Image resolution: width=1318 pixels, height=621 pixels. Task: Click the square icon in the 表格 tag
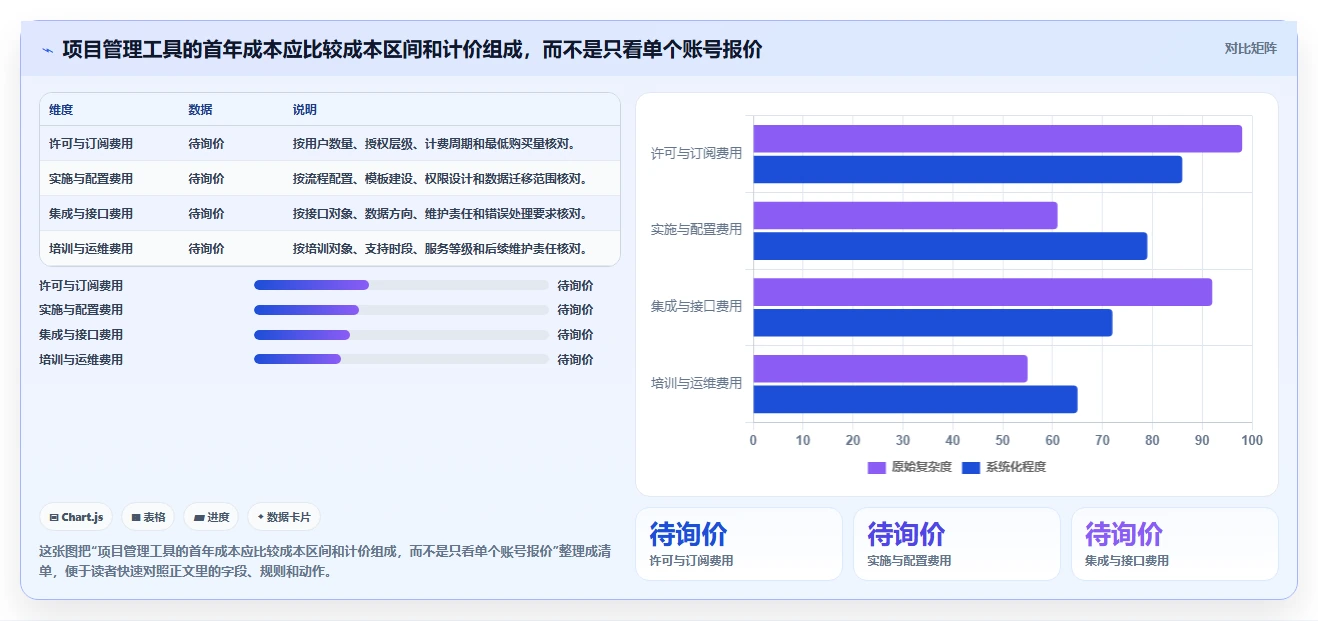pos(136,517)
